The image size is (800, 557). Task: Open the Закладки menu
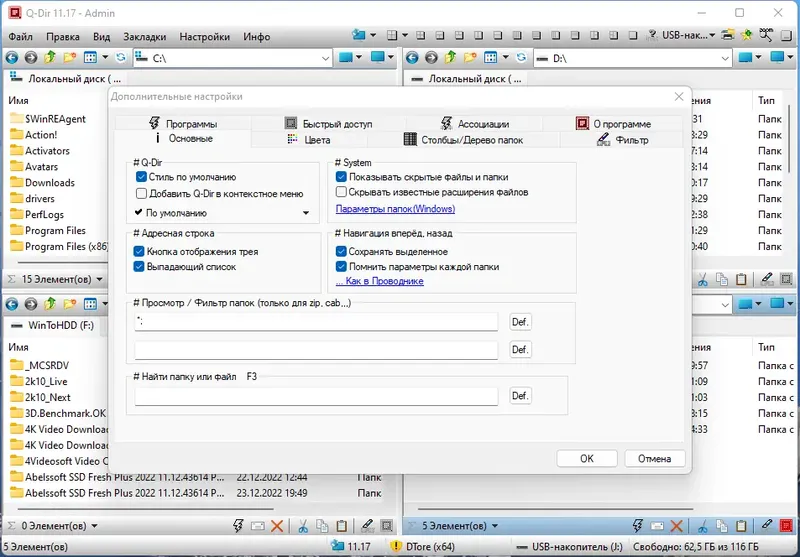click(x=144, y=37)
